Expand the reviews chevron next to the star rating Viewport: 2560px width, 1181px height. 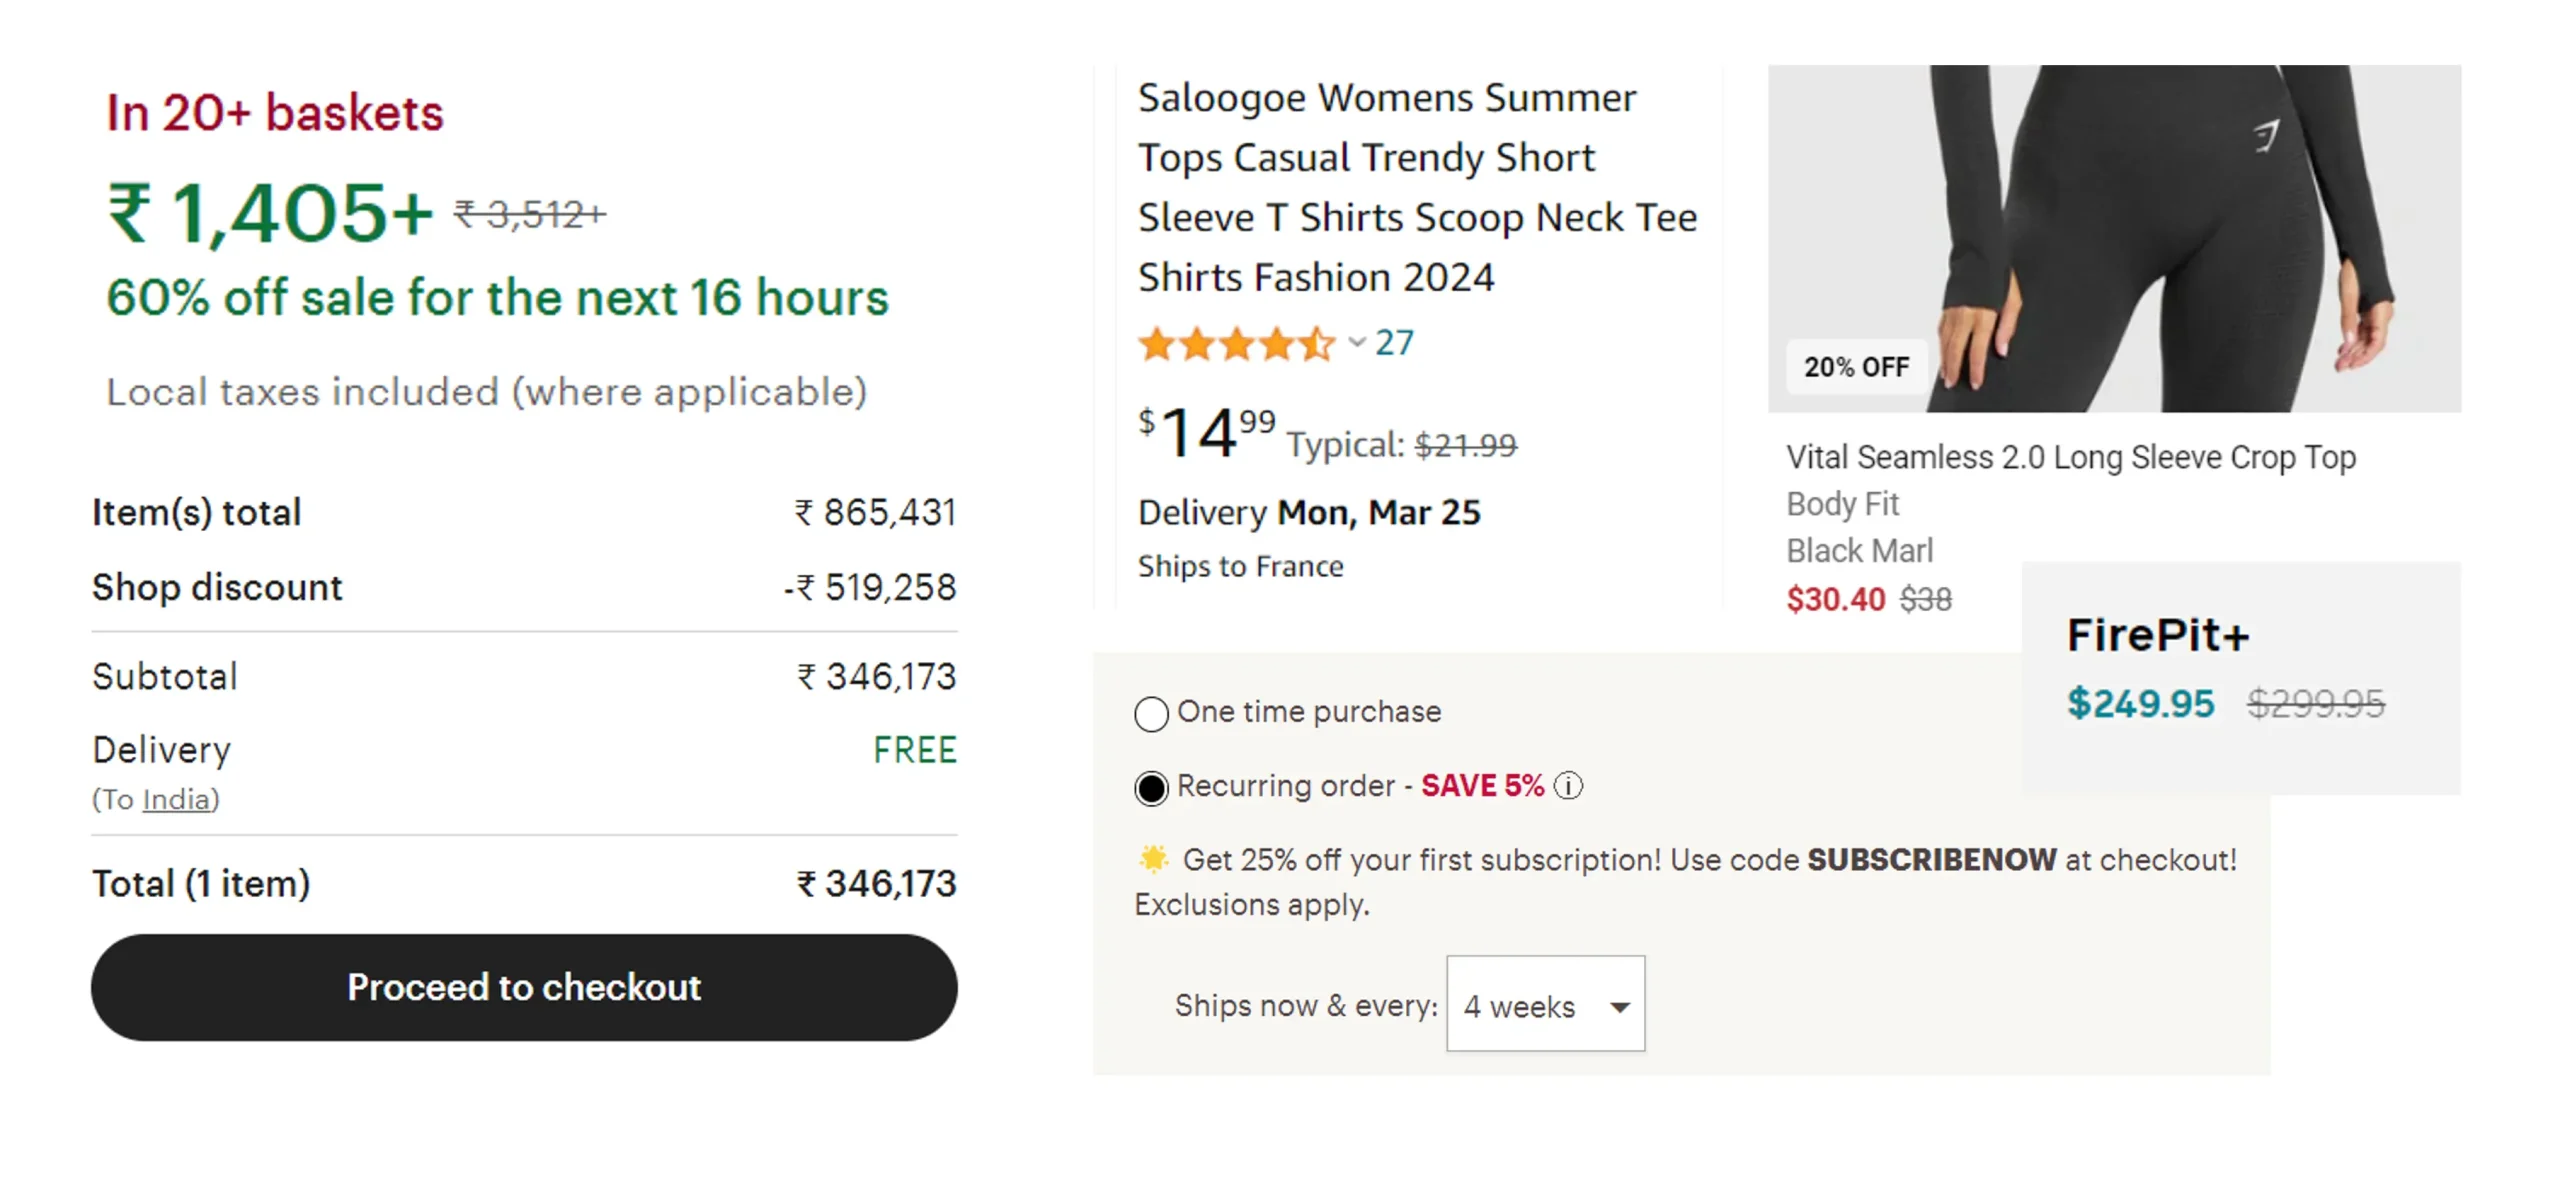click(1357, 344)
